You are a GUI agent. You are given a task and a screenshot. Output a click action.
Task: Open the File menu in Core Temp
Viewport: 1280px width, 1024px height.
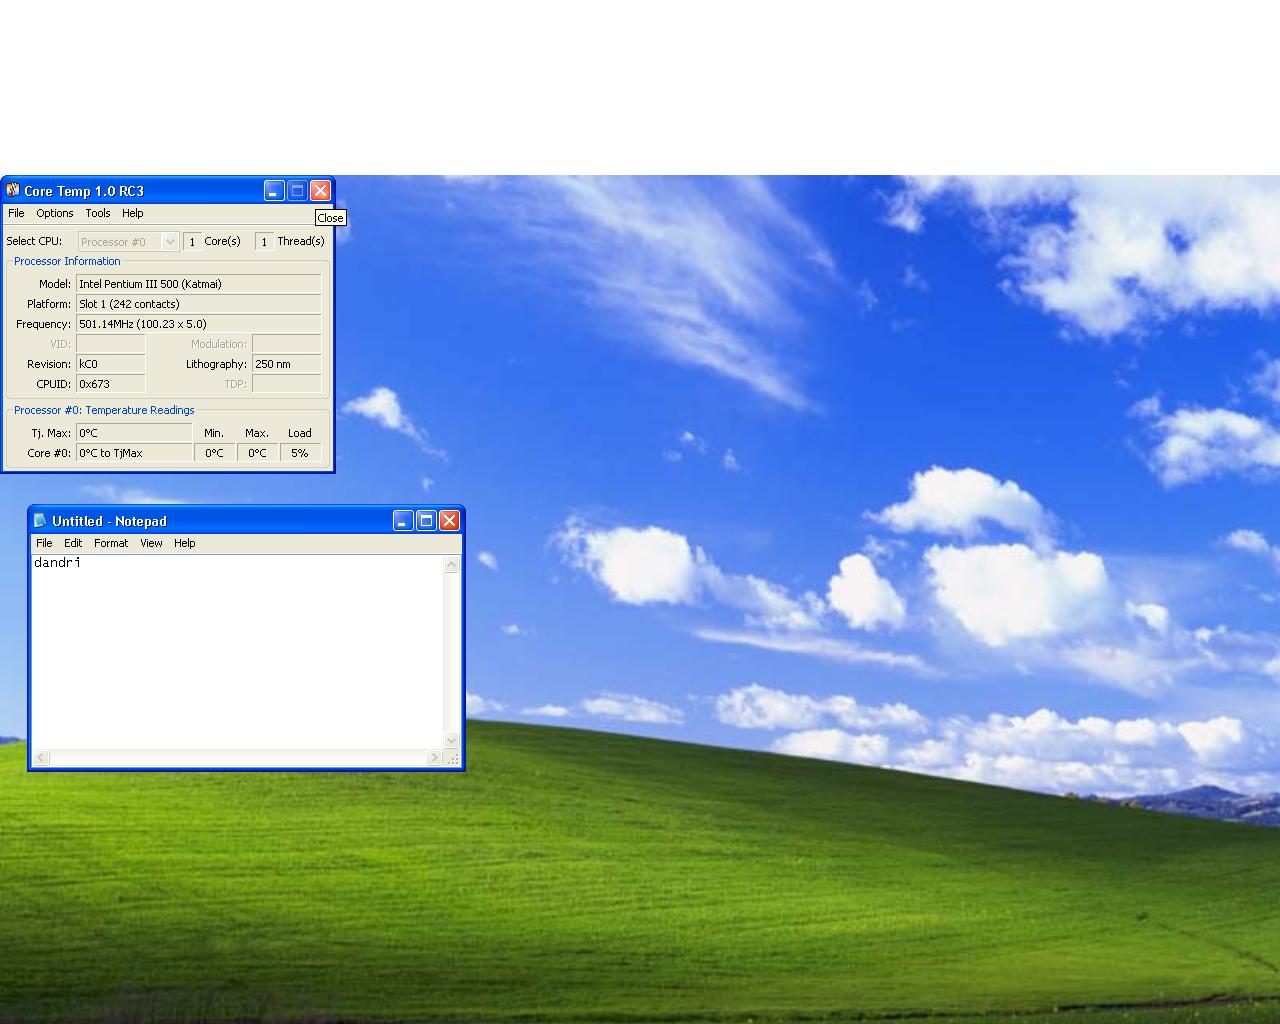point(16,213)
